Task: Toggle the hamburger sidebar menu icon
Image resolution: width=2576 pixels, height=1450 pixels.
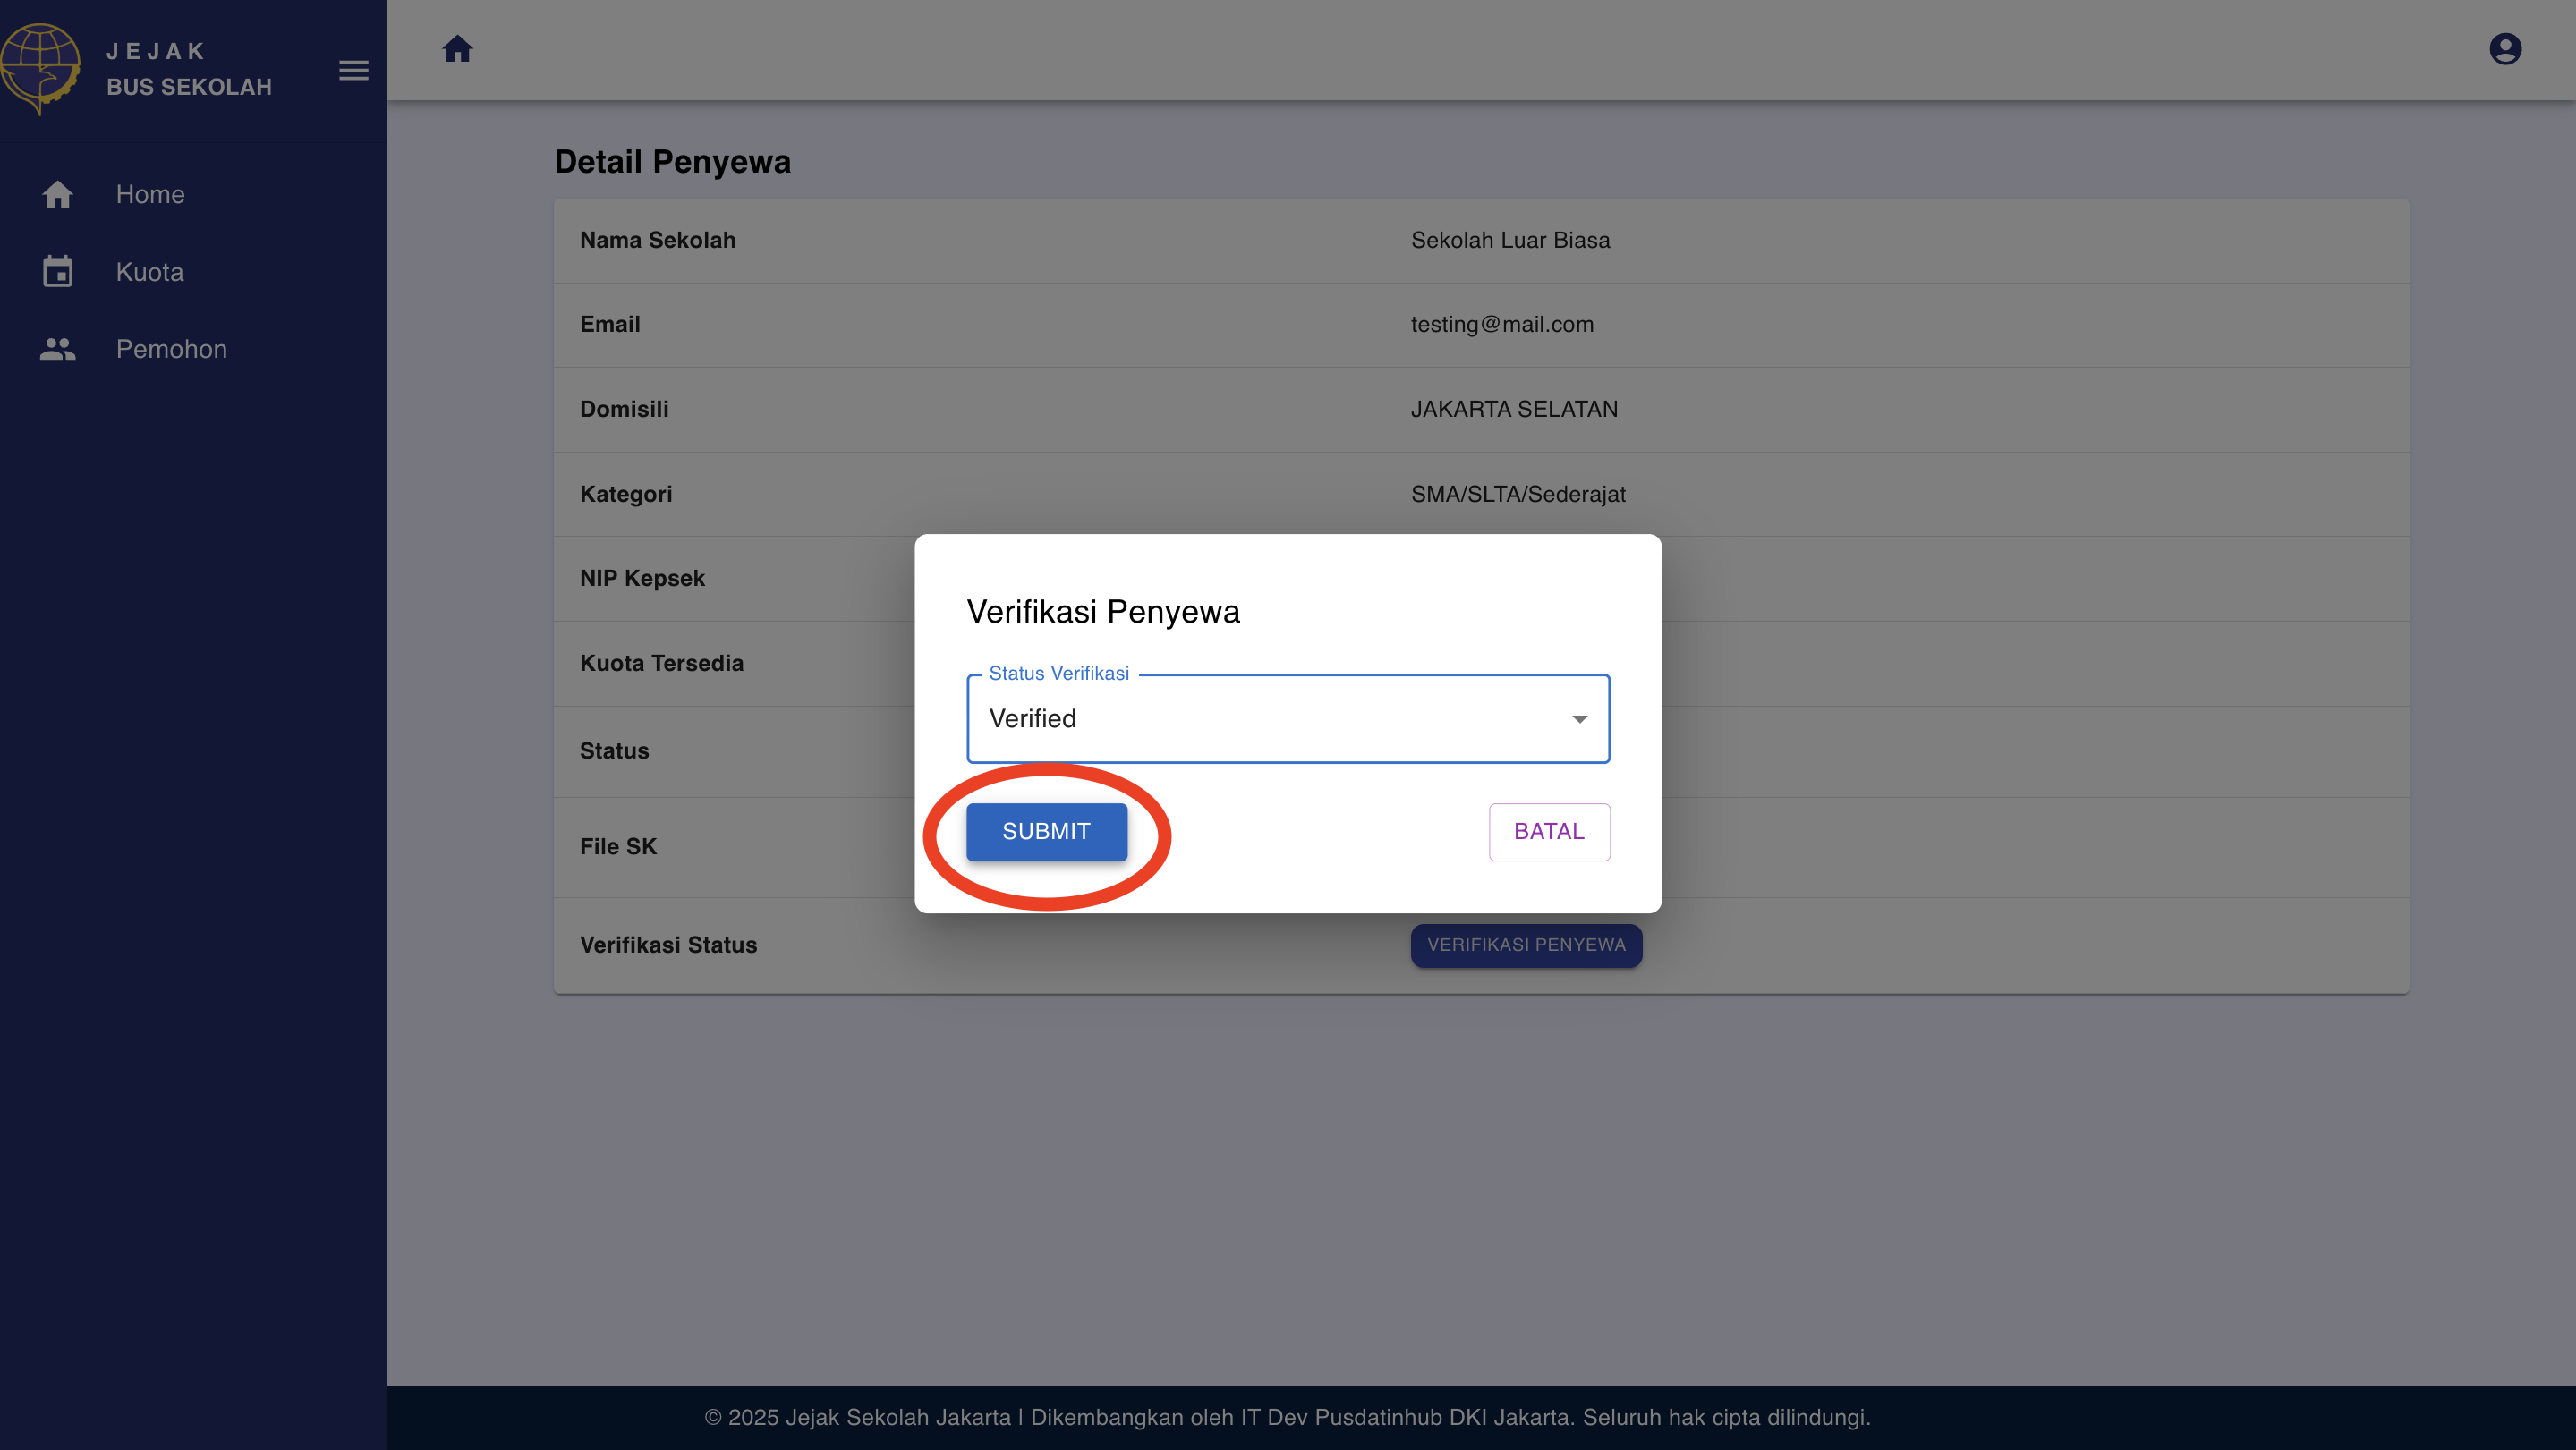Action: [353, 70]
